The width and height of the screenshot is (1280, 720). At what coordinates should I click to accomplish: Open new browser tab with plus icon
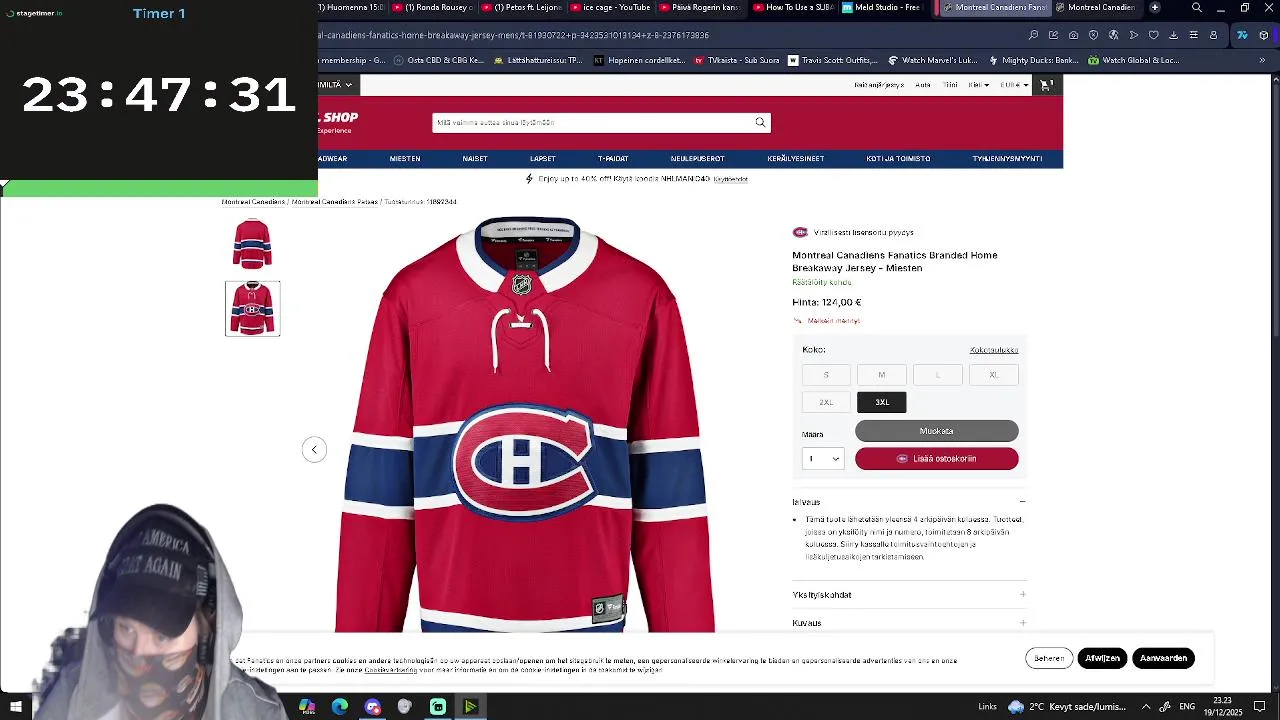tap(1154, 8)
